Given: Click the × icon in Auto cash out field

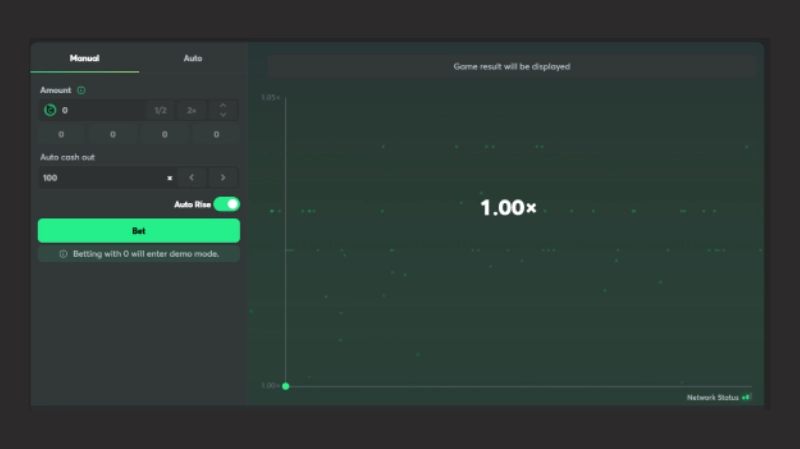Looking at the screenshot, I should coord(169,178).
